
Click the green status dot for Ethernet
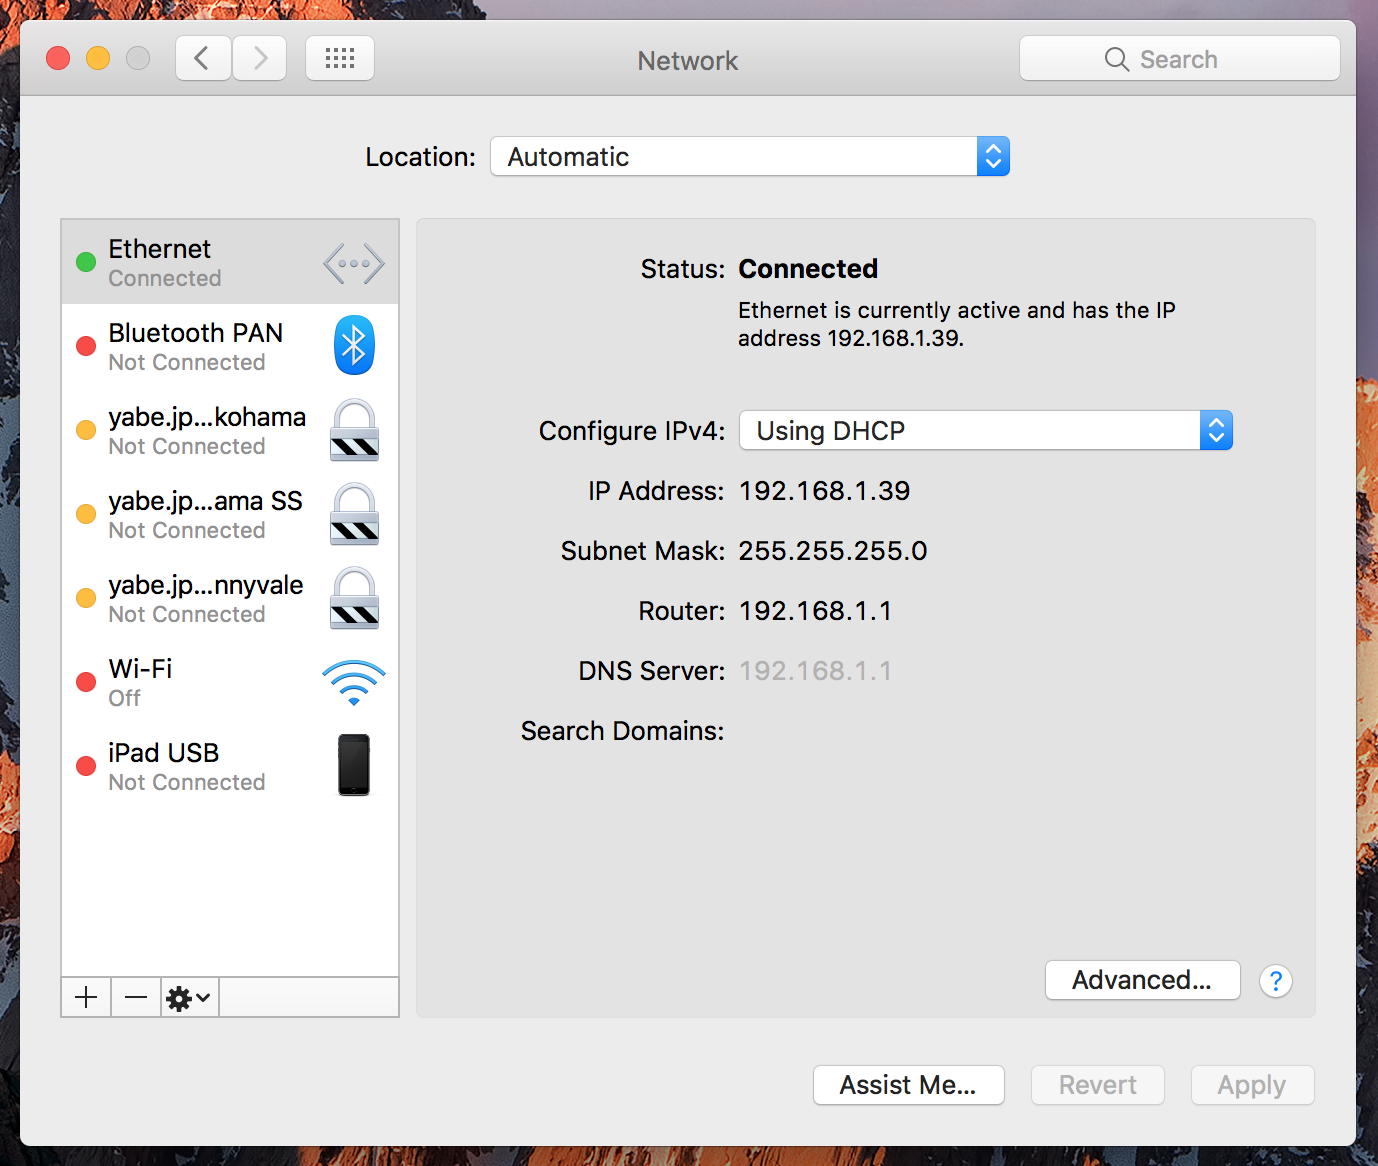point(86,262)
